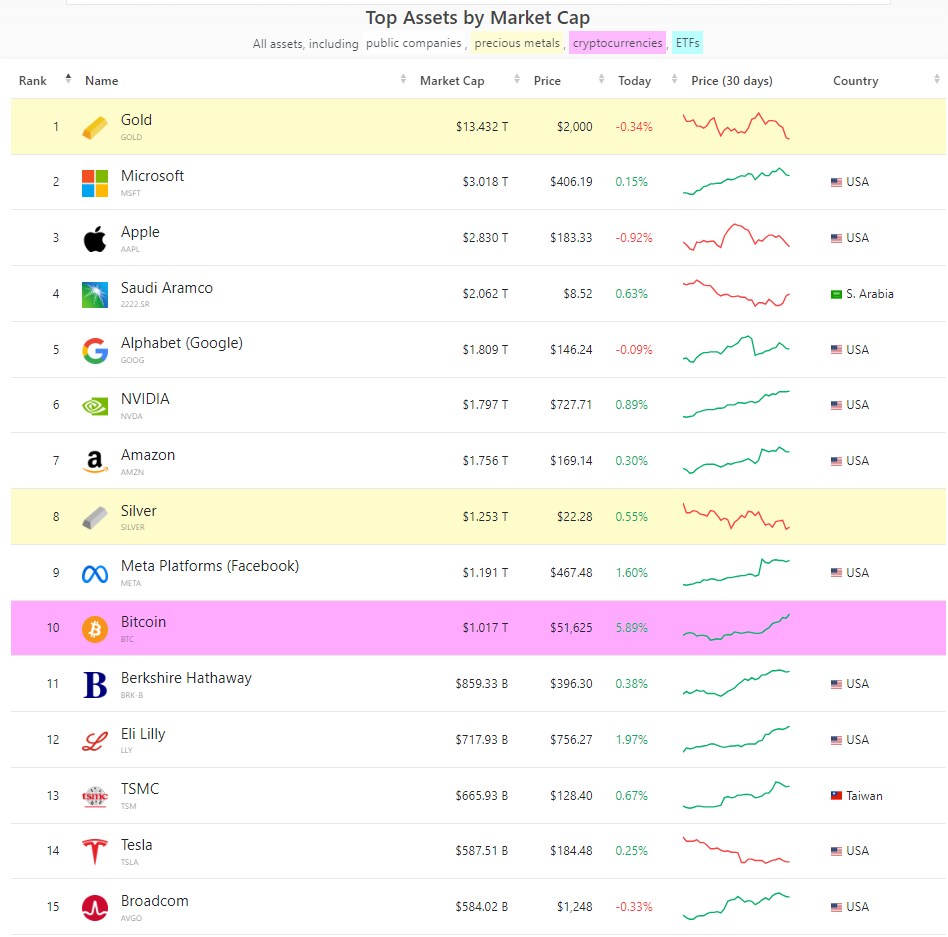Click the NVIDIA logo icon
Image resolution: width=948 pixels, height=937 pixels.
(x=95, y=406)
